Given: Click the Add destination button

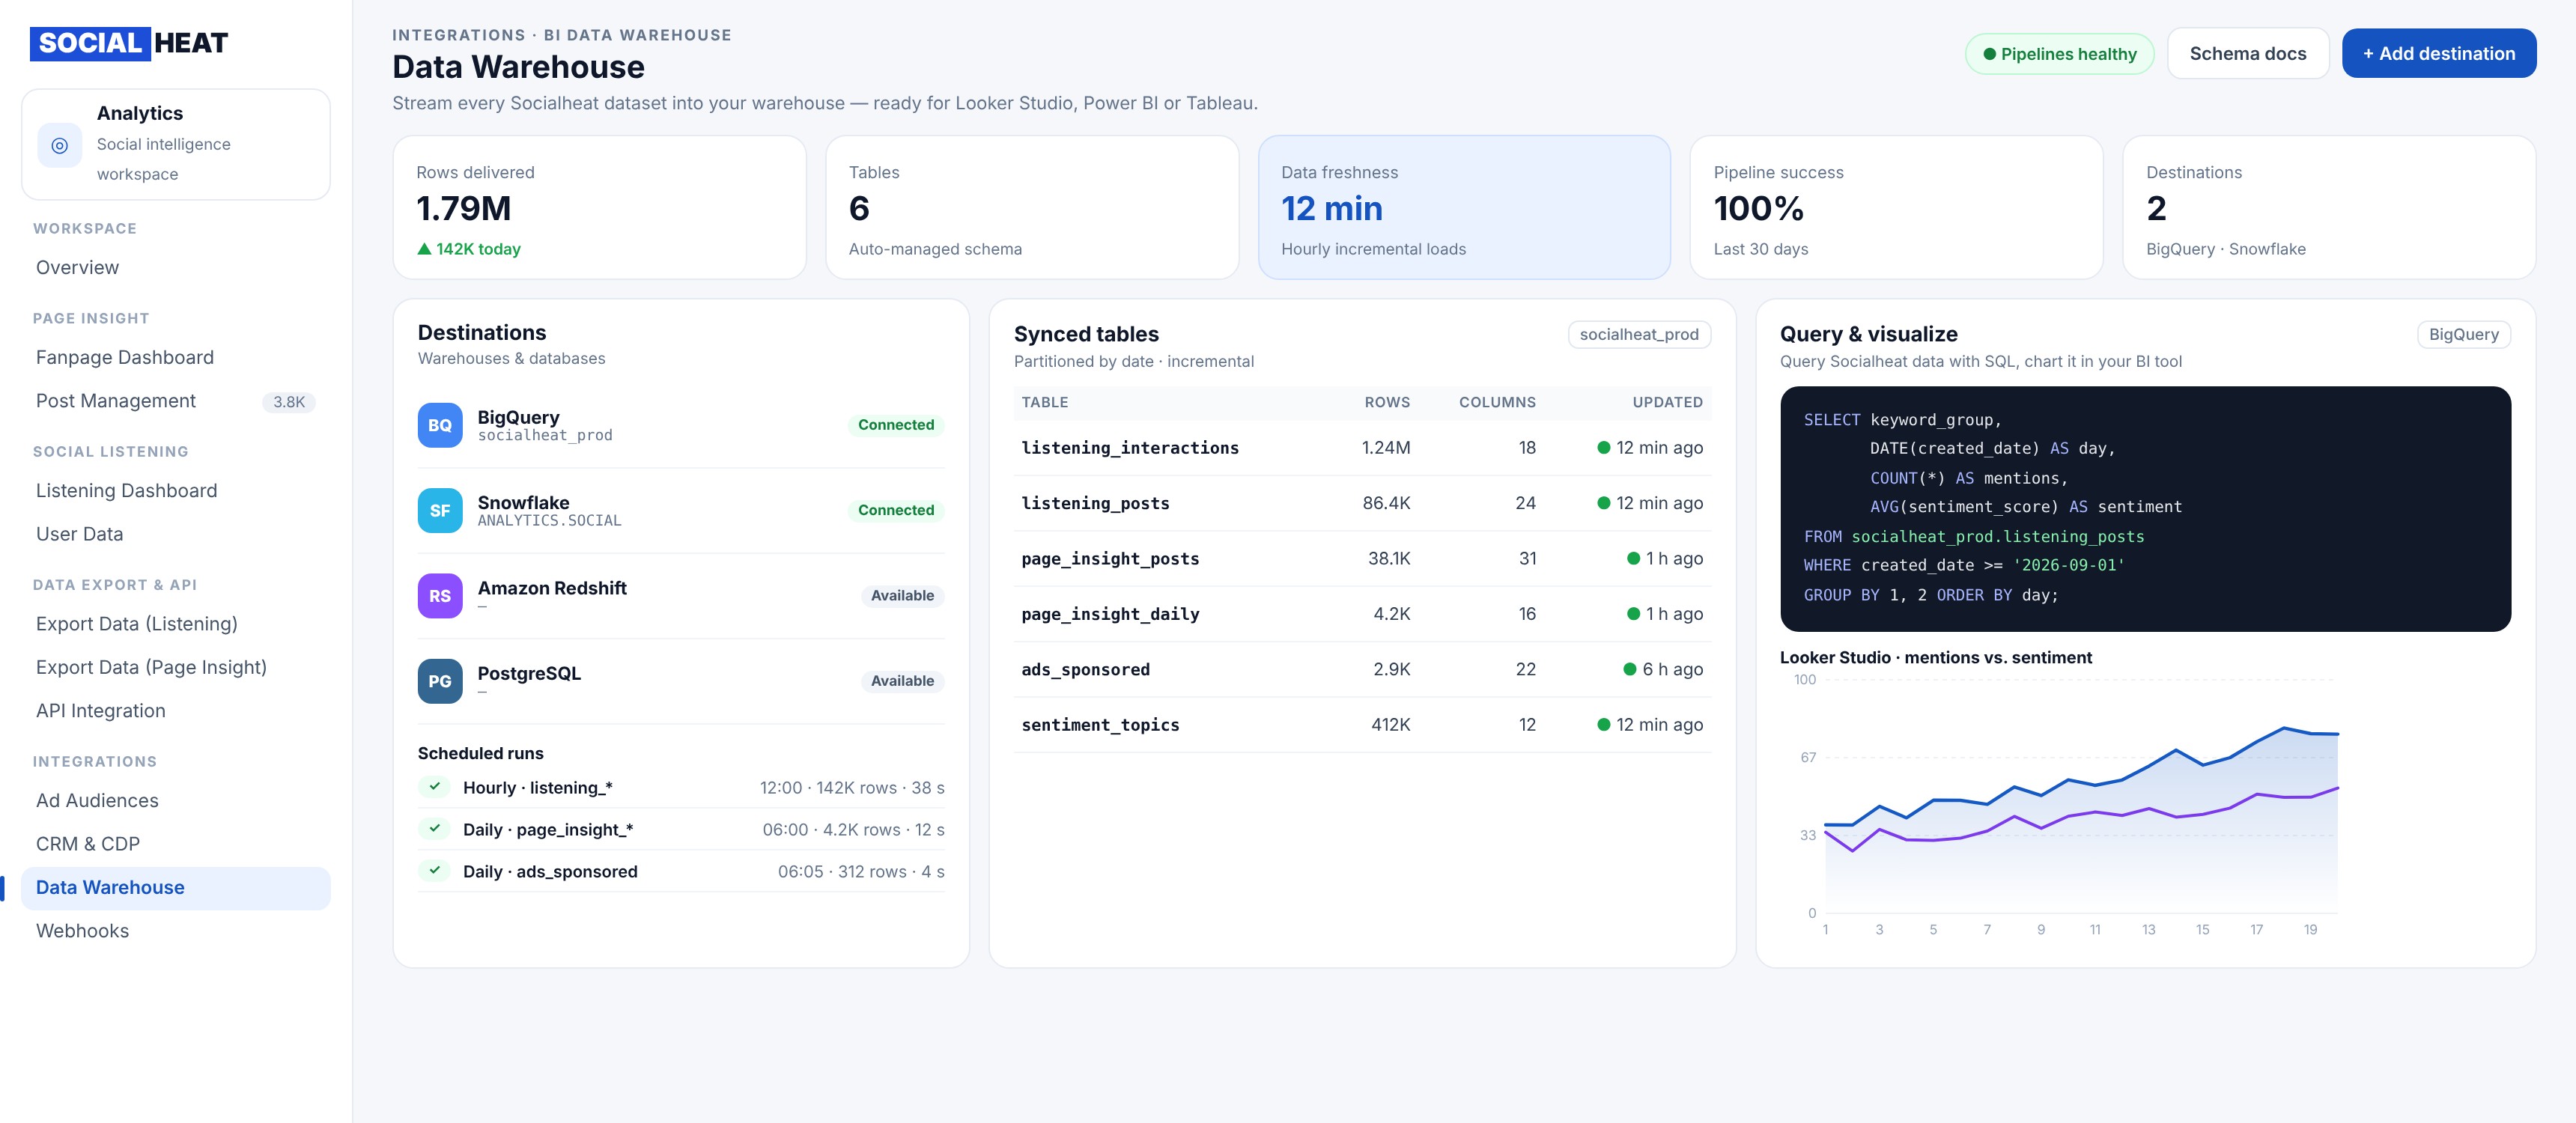Looking at the screenshot, I should click(2438, 54).
